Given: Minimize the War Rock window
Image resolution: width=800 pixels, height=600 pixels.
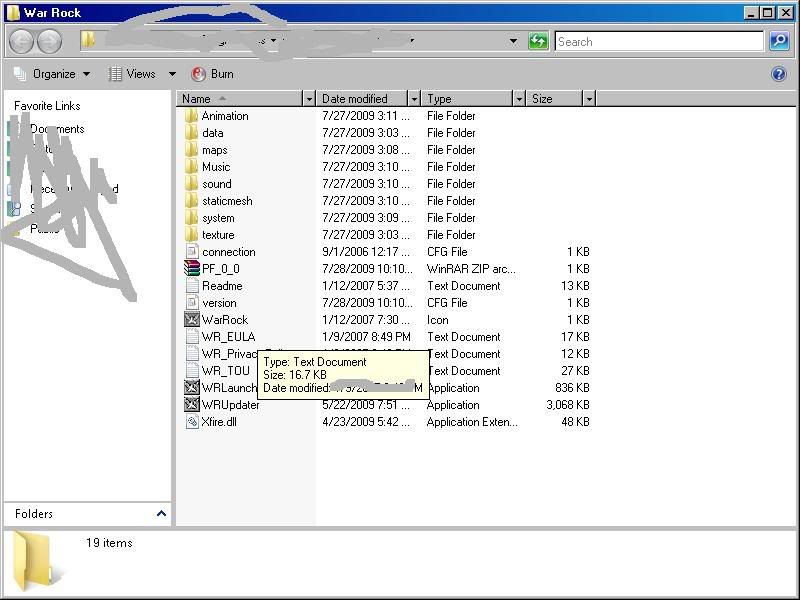Looking at the screenshot, I should pos(751,13).
